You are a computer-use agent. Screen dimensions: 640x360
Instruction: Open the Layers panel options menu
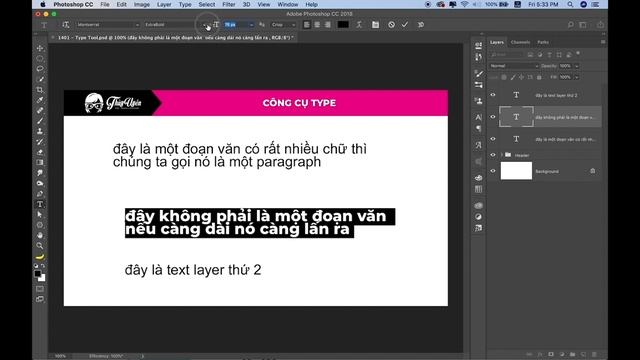click(602, 42)
